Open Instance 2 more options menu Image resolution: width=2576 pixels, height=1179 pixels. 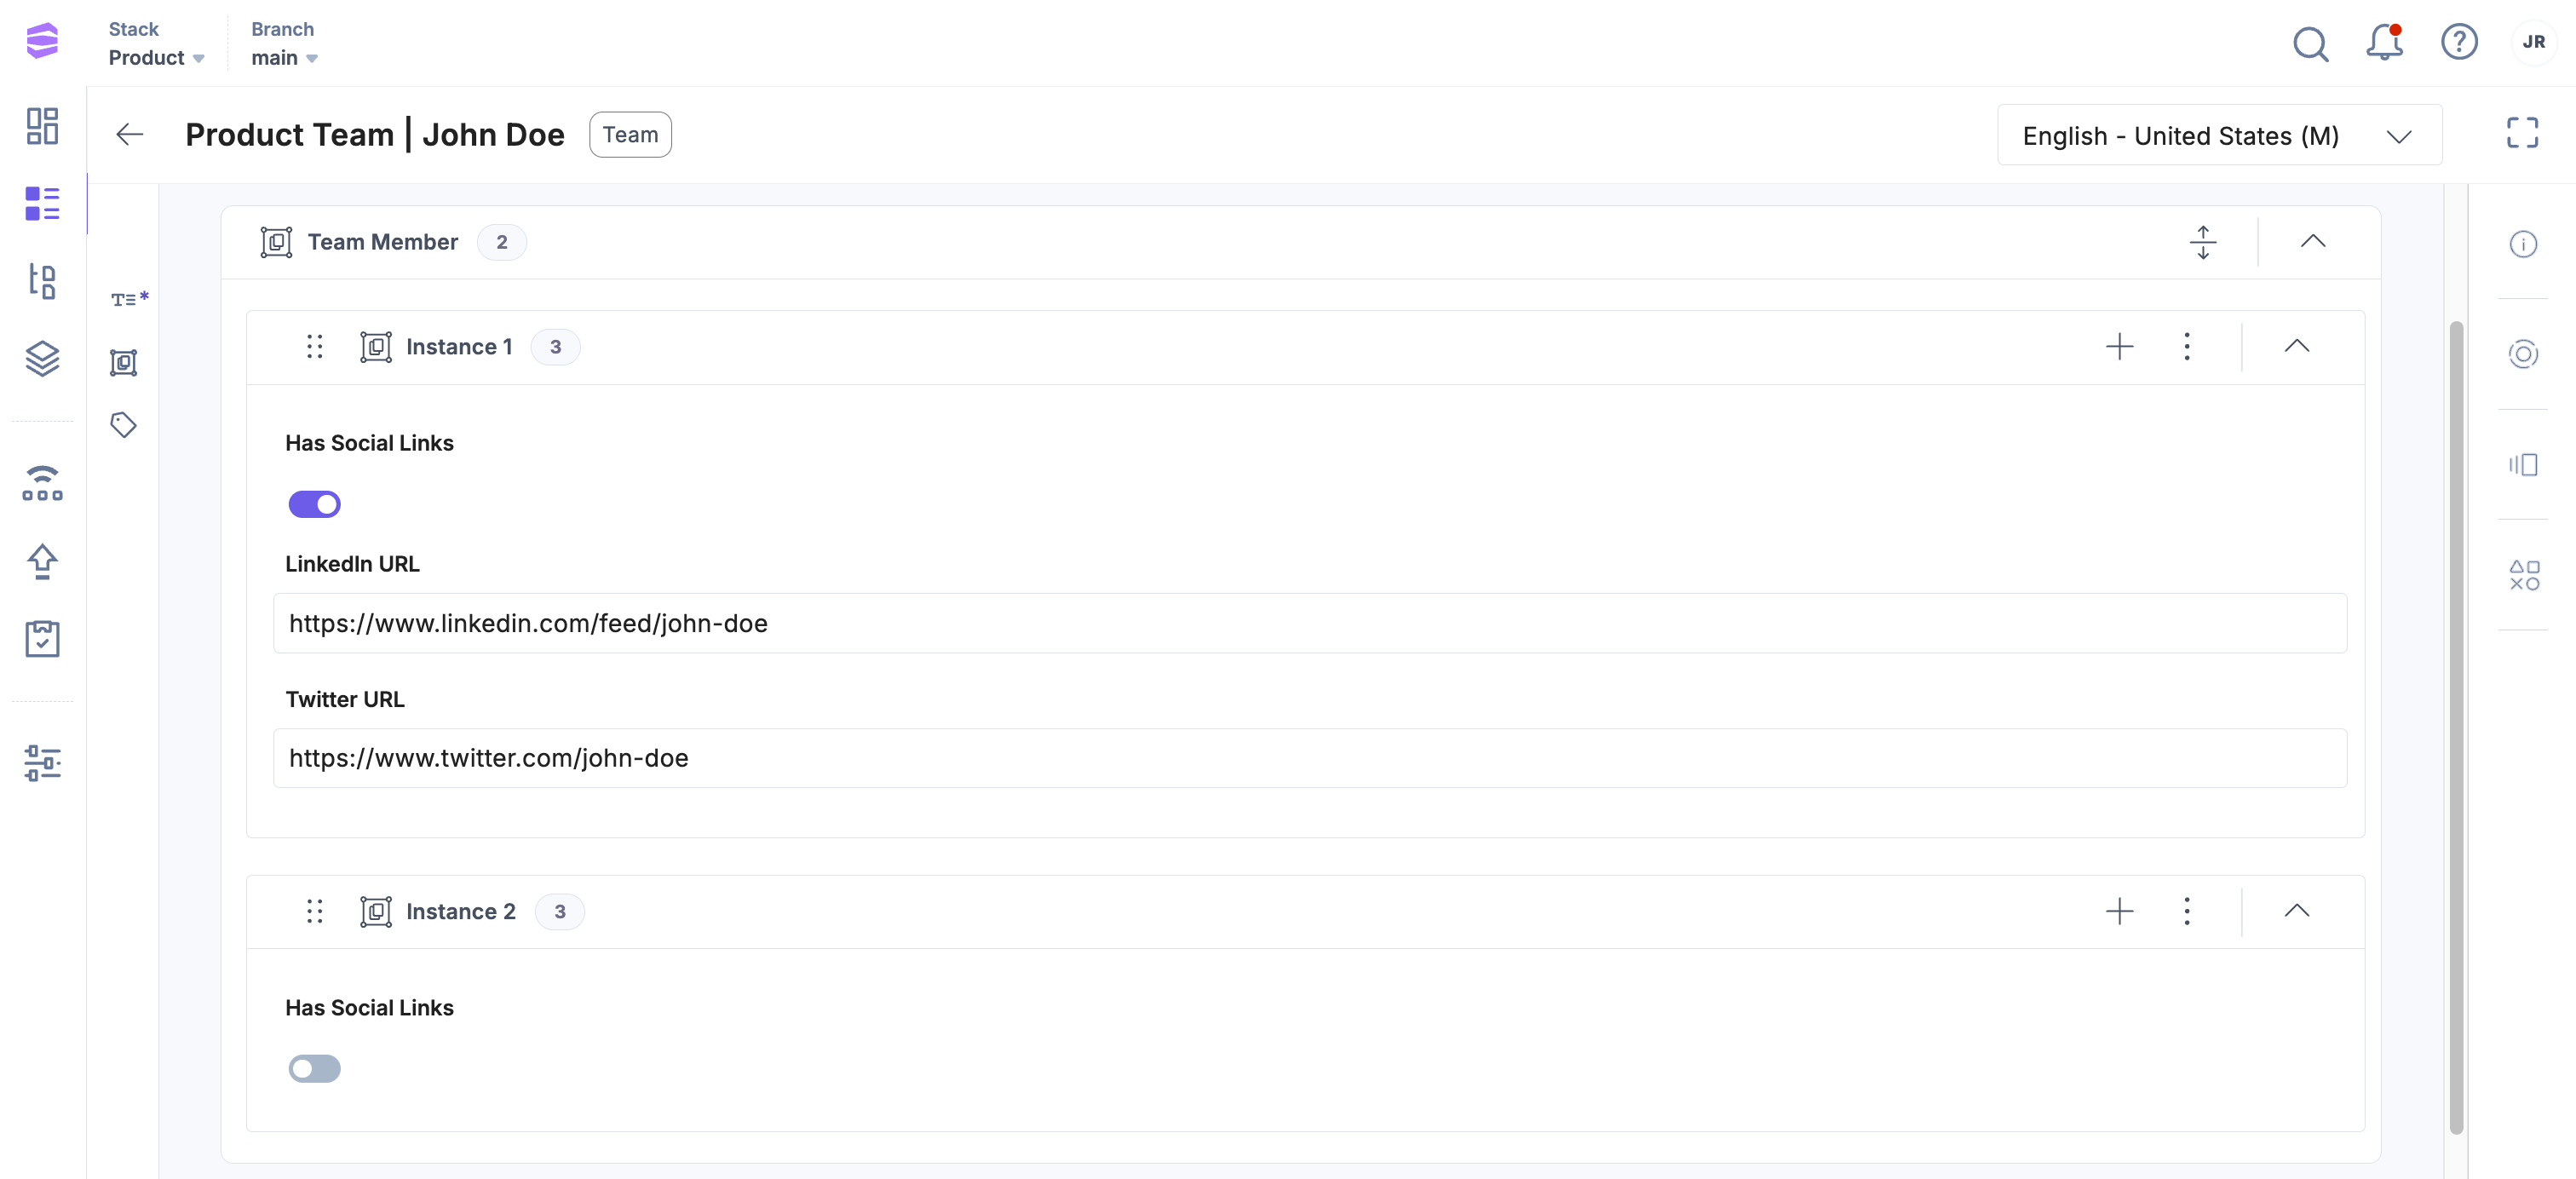[x=2187, y=911]
